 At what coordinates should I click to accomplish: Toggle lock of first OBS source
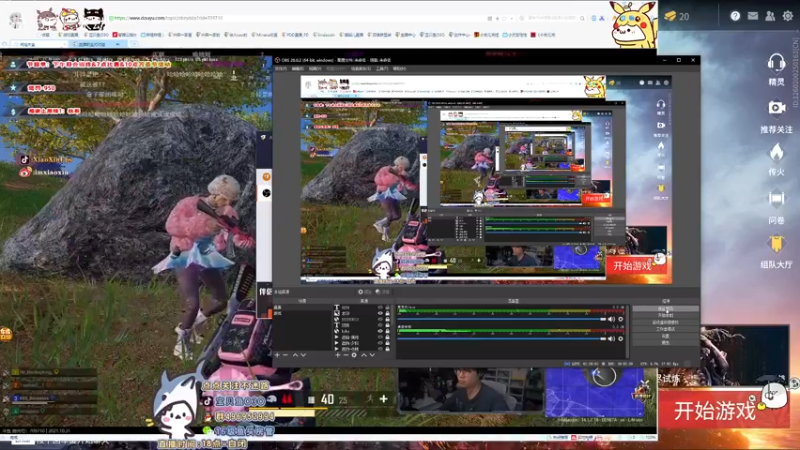tap(387, 308)
